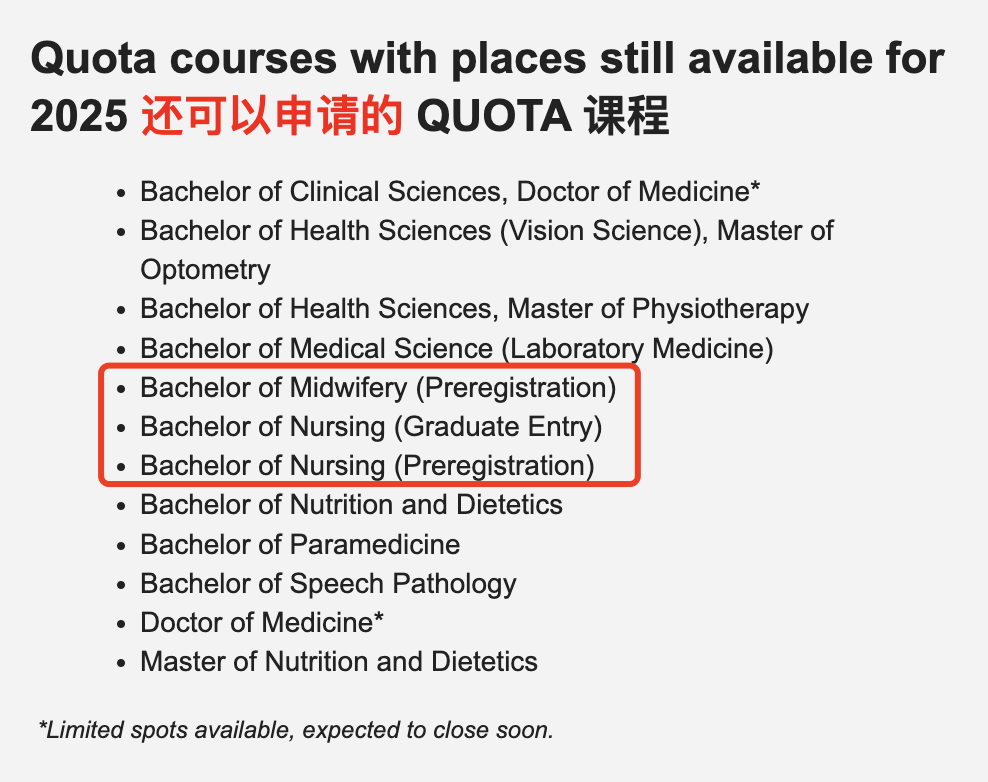
Task: Select Bachelor of Health Sciences (Vision Science) item
Action: (486, 250)
